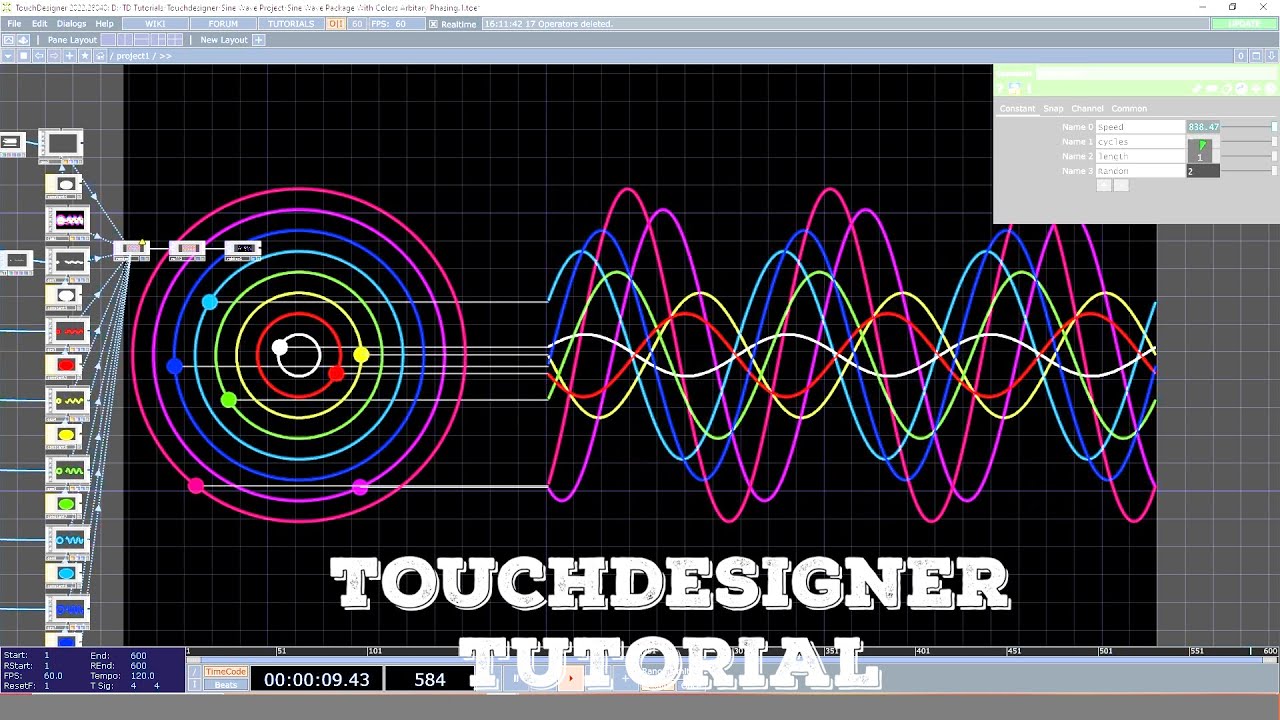This screenshot has width=1280, height=720.
Task: Toggle the lower range-limit button beside Beats
Action: coord(195,685)
